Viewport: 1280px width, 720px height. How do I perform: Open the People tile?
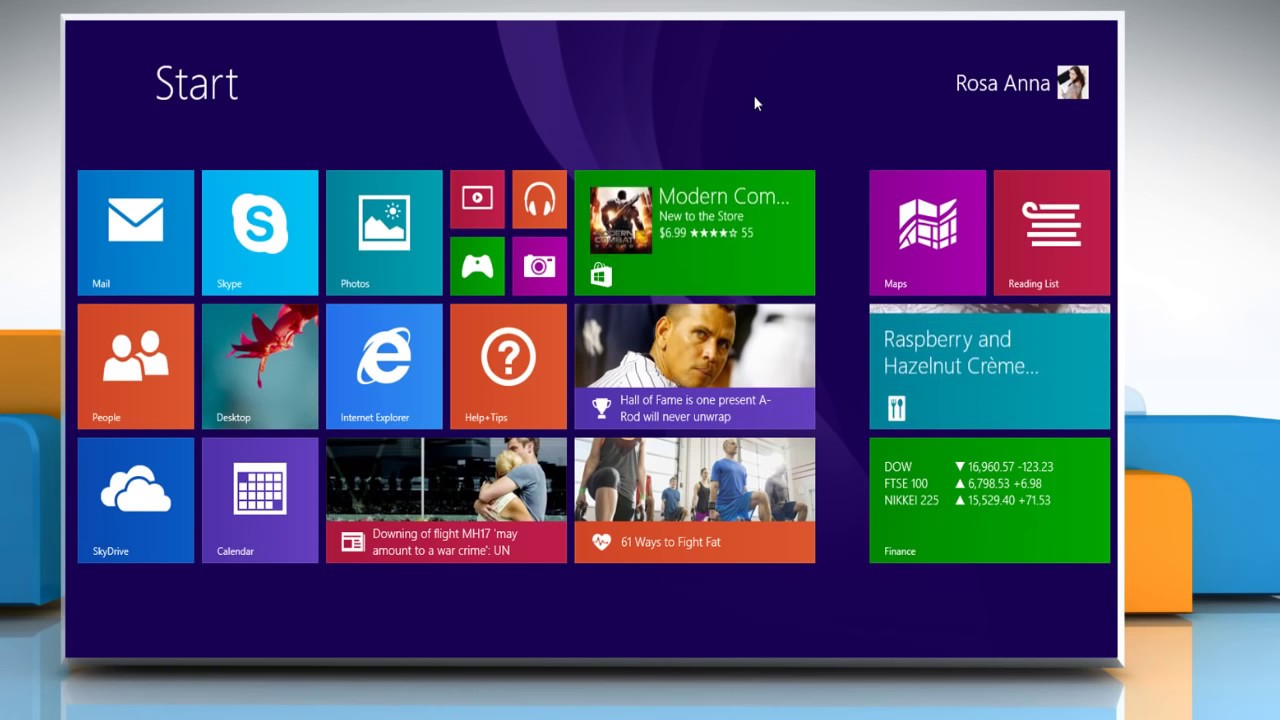coord(136,367)
